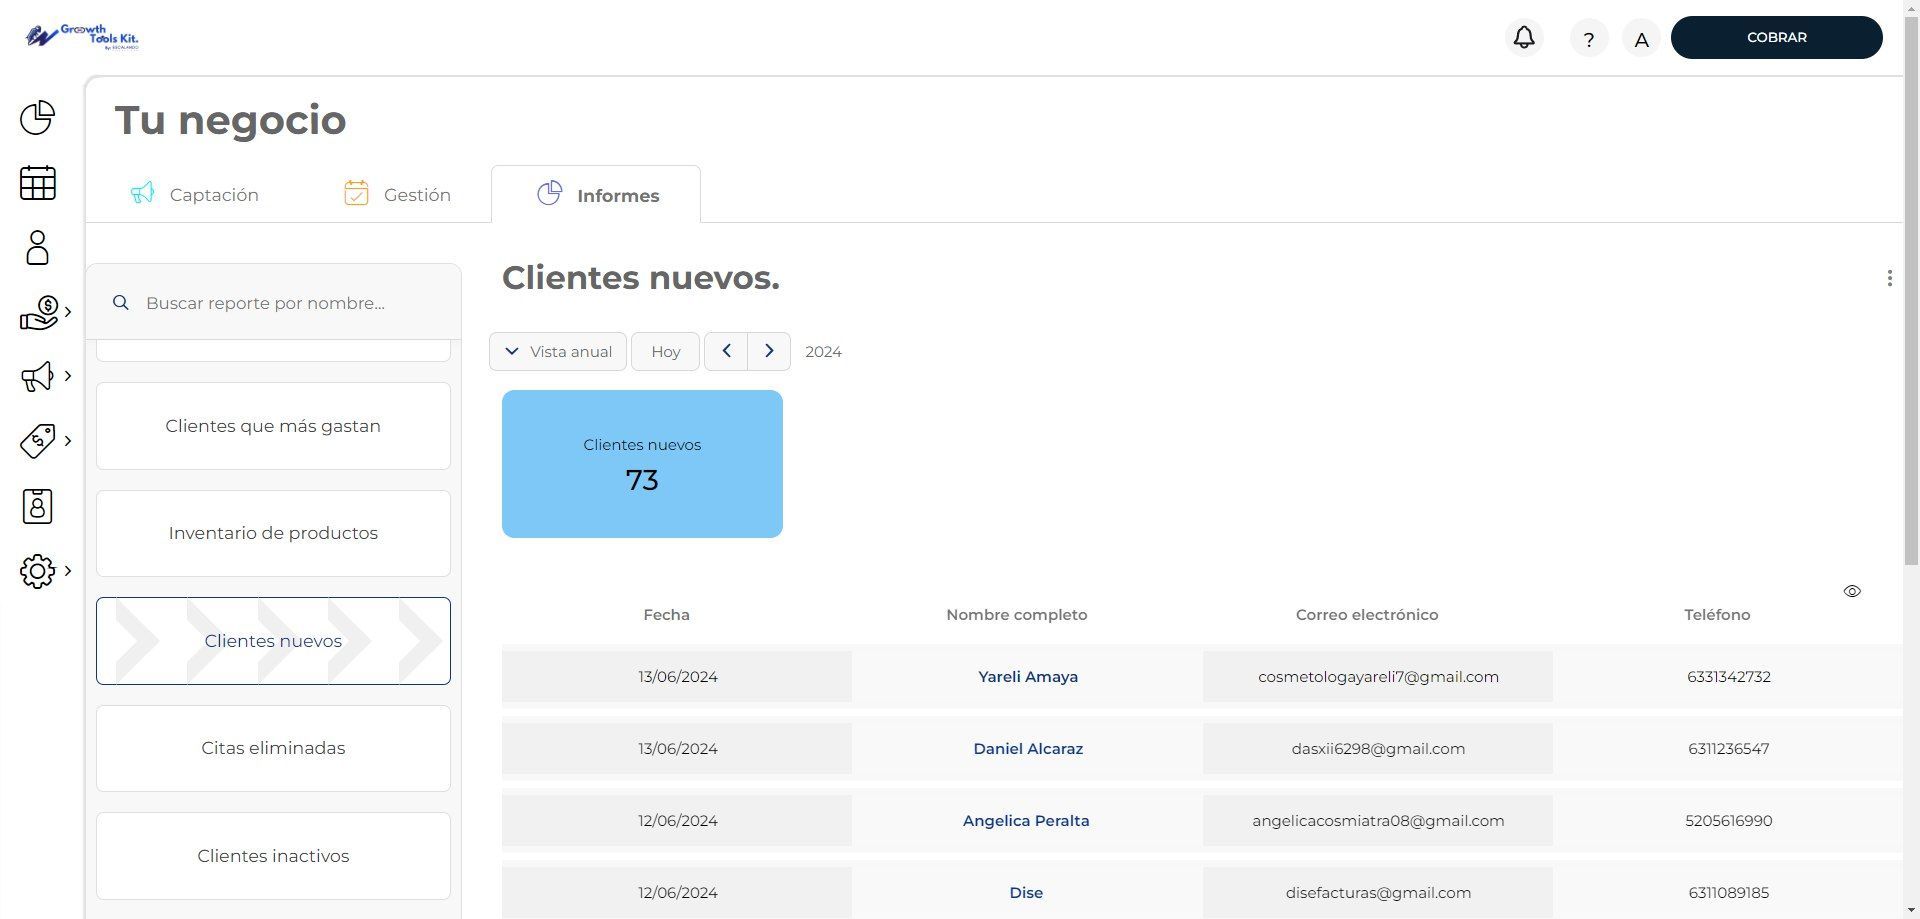Viewport: 1920px width, 919px height.
Task: Click the A avatar circle in top bar
Action: point(1641,38)
